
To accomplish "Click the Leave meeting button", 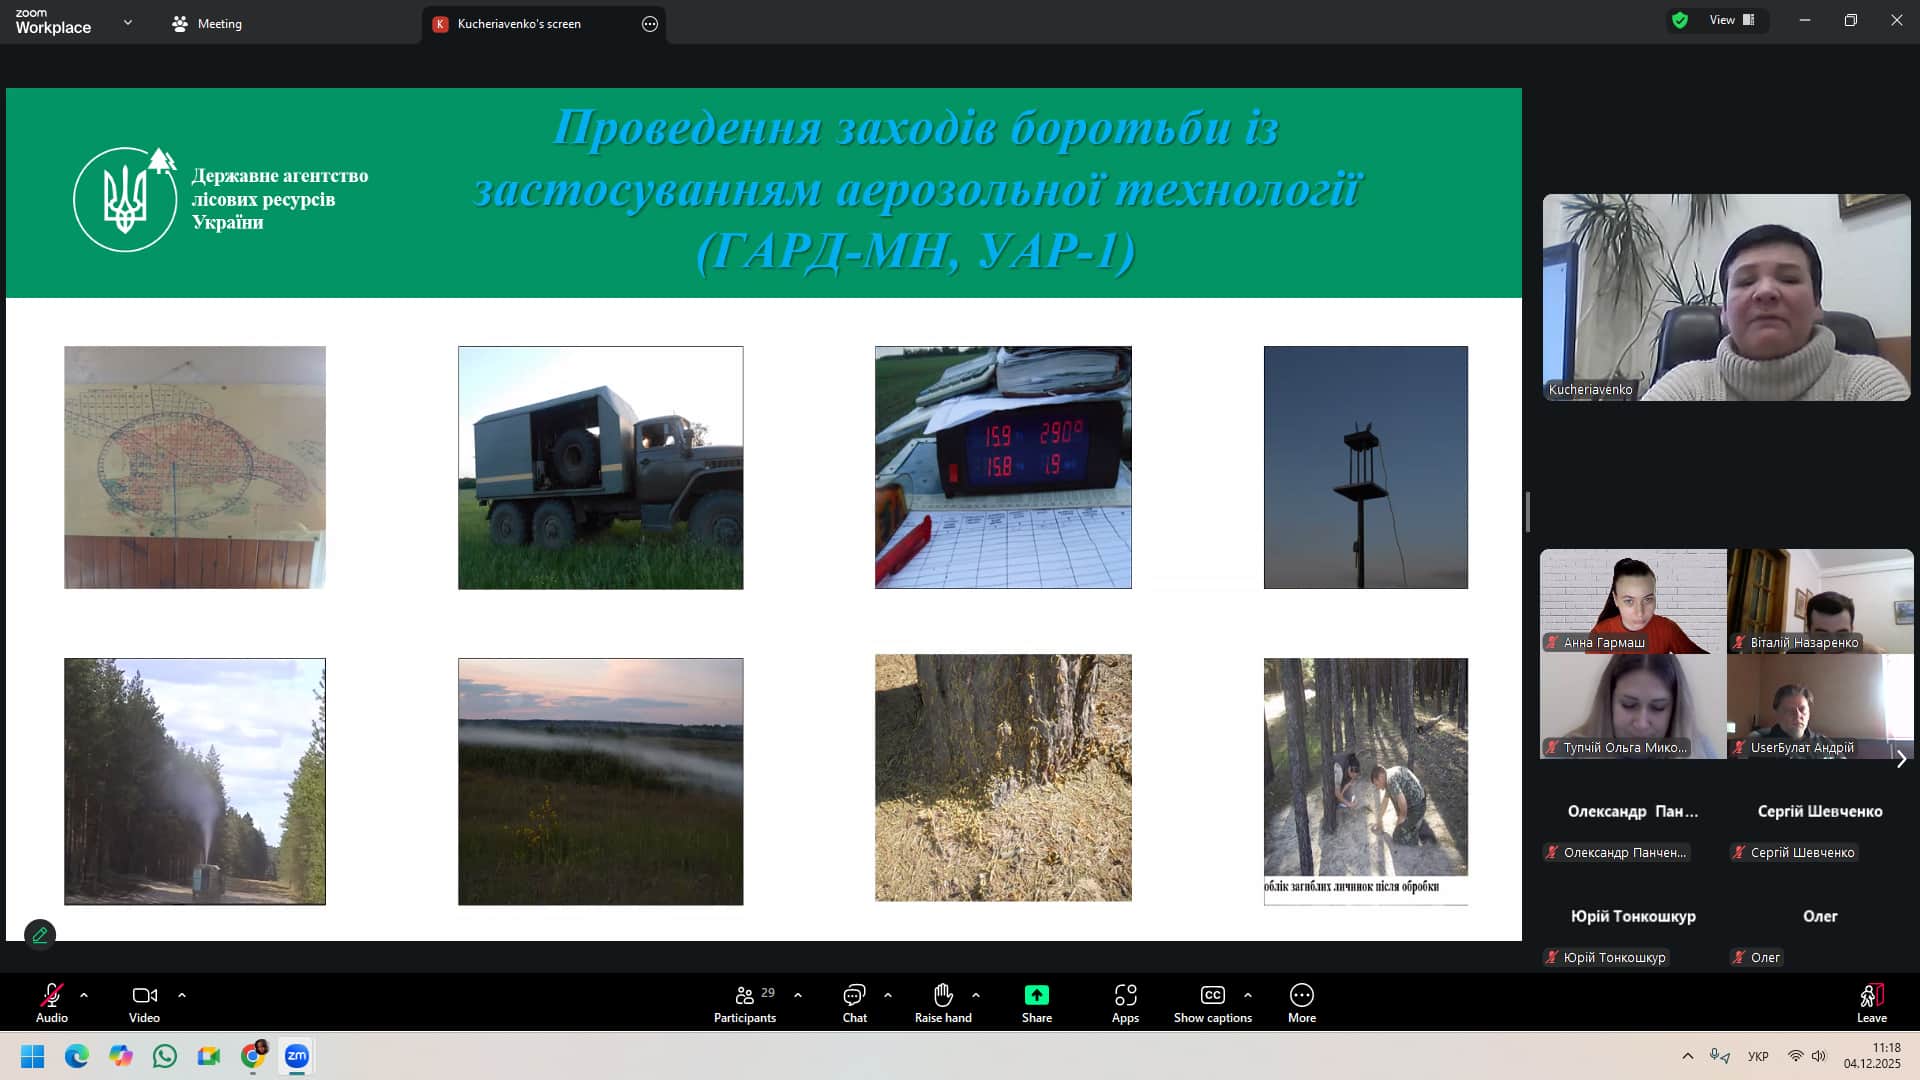I will 1871,1002.
